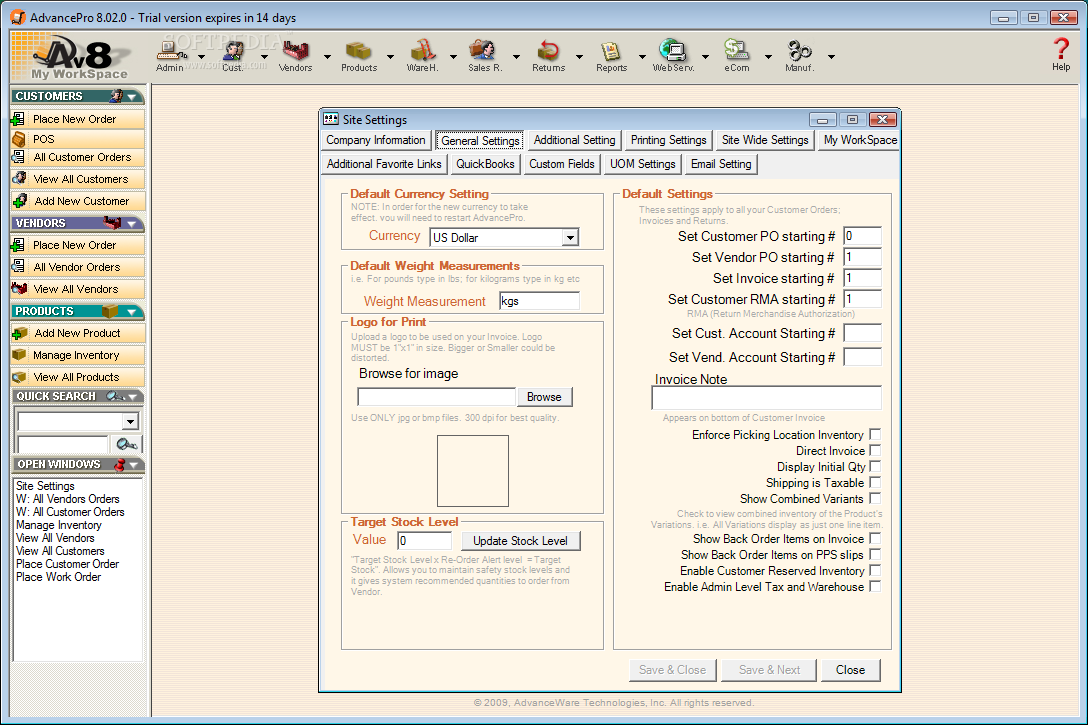Open the Vendors toolbar icon
The image size is (1088, 725).
pyautogui.click(x=296, y=56)
